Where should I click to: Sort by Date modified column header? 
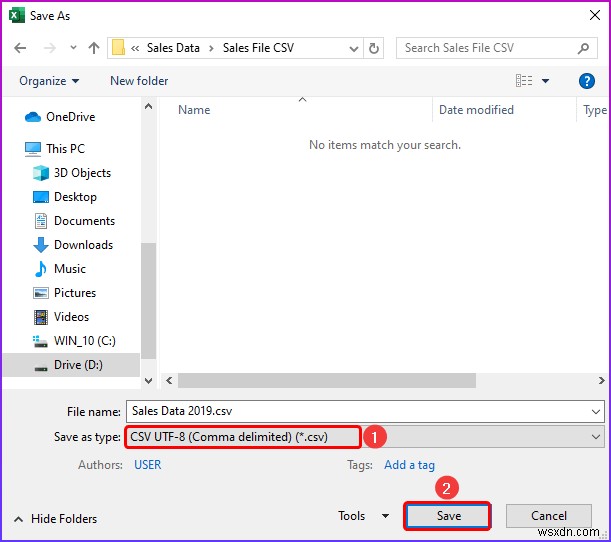click(476, 110)
